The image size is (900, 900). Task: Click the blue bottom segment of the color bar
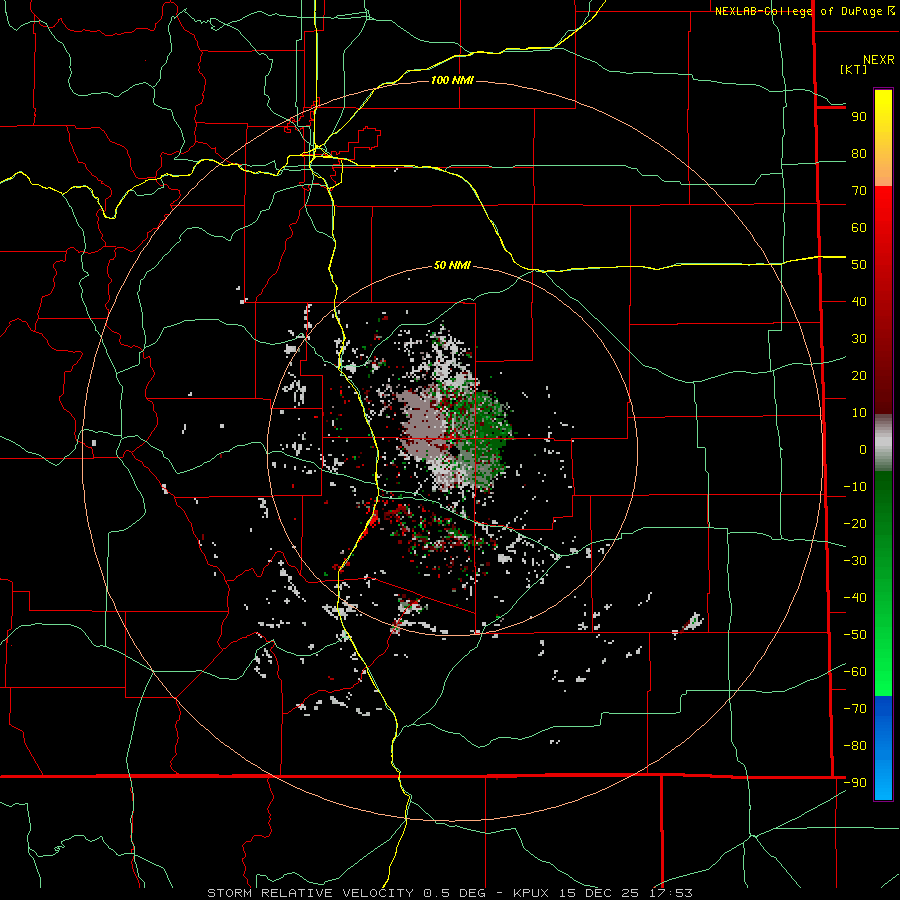(883, 748)
